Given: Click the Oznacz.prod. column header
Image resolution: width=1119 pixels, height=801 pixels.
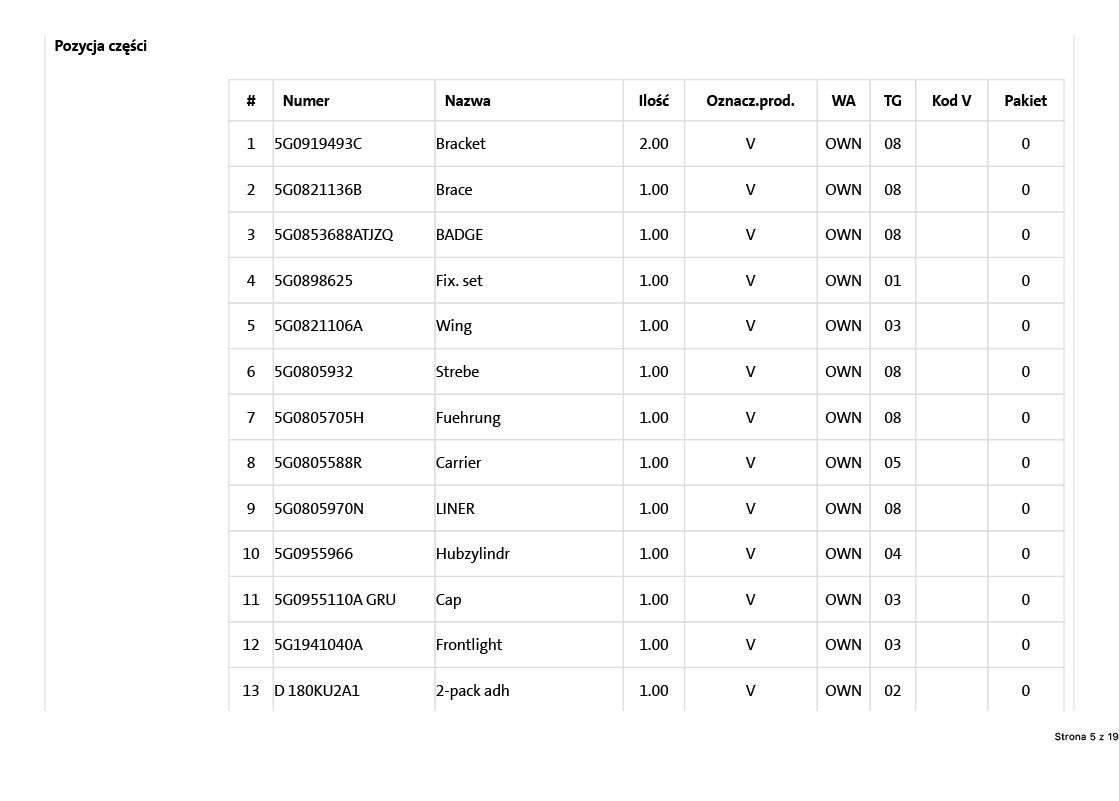Looking at the screenshot, I should click(x=750, y=101).
